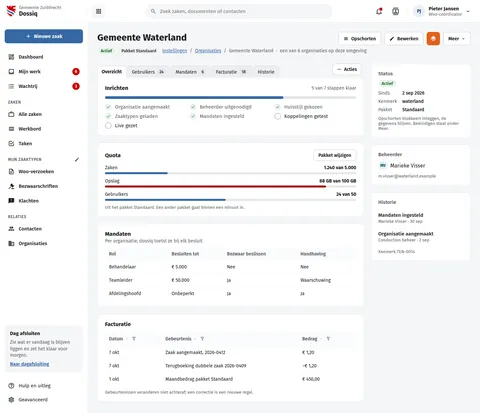Open the Historie tab
Image resolution: width=480 pixels, height=413 pixels.
click(x=266, y=72)
